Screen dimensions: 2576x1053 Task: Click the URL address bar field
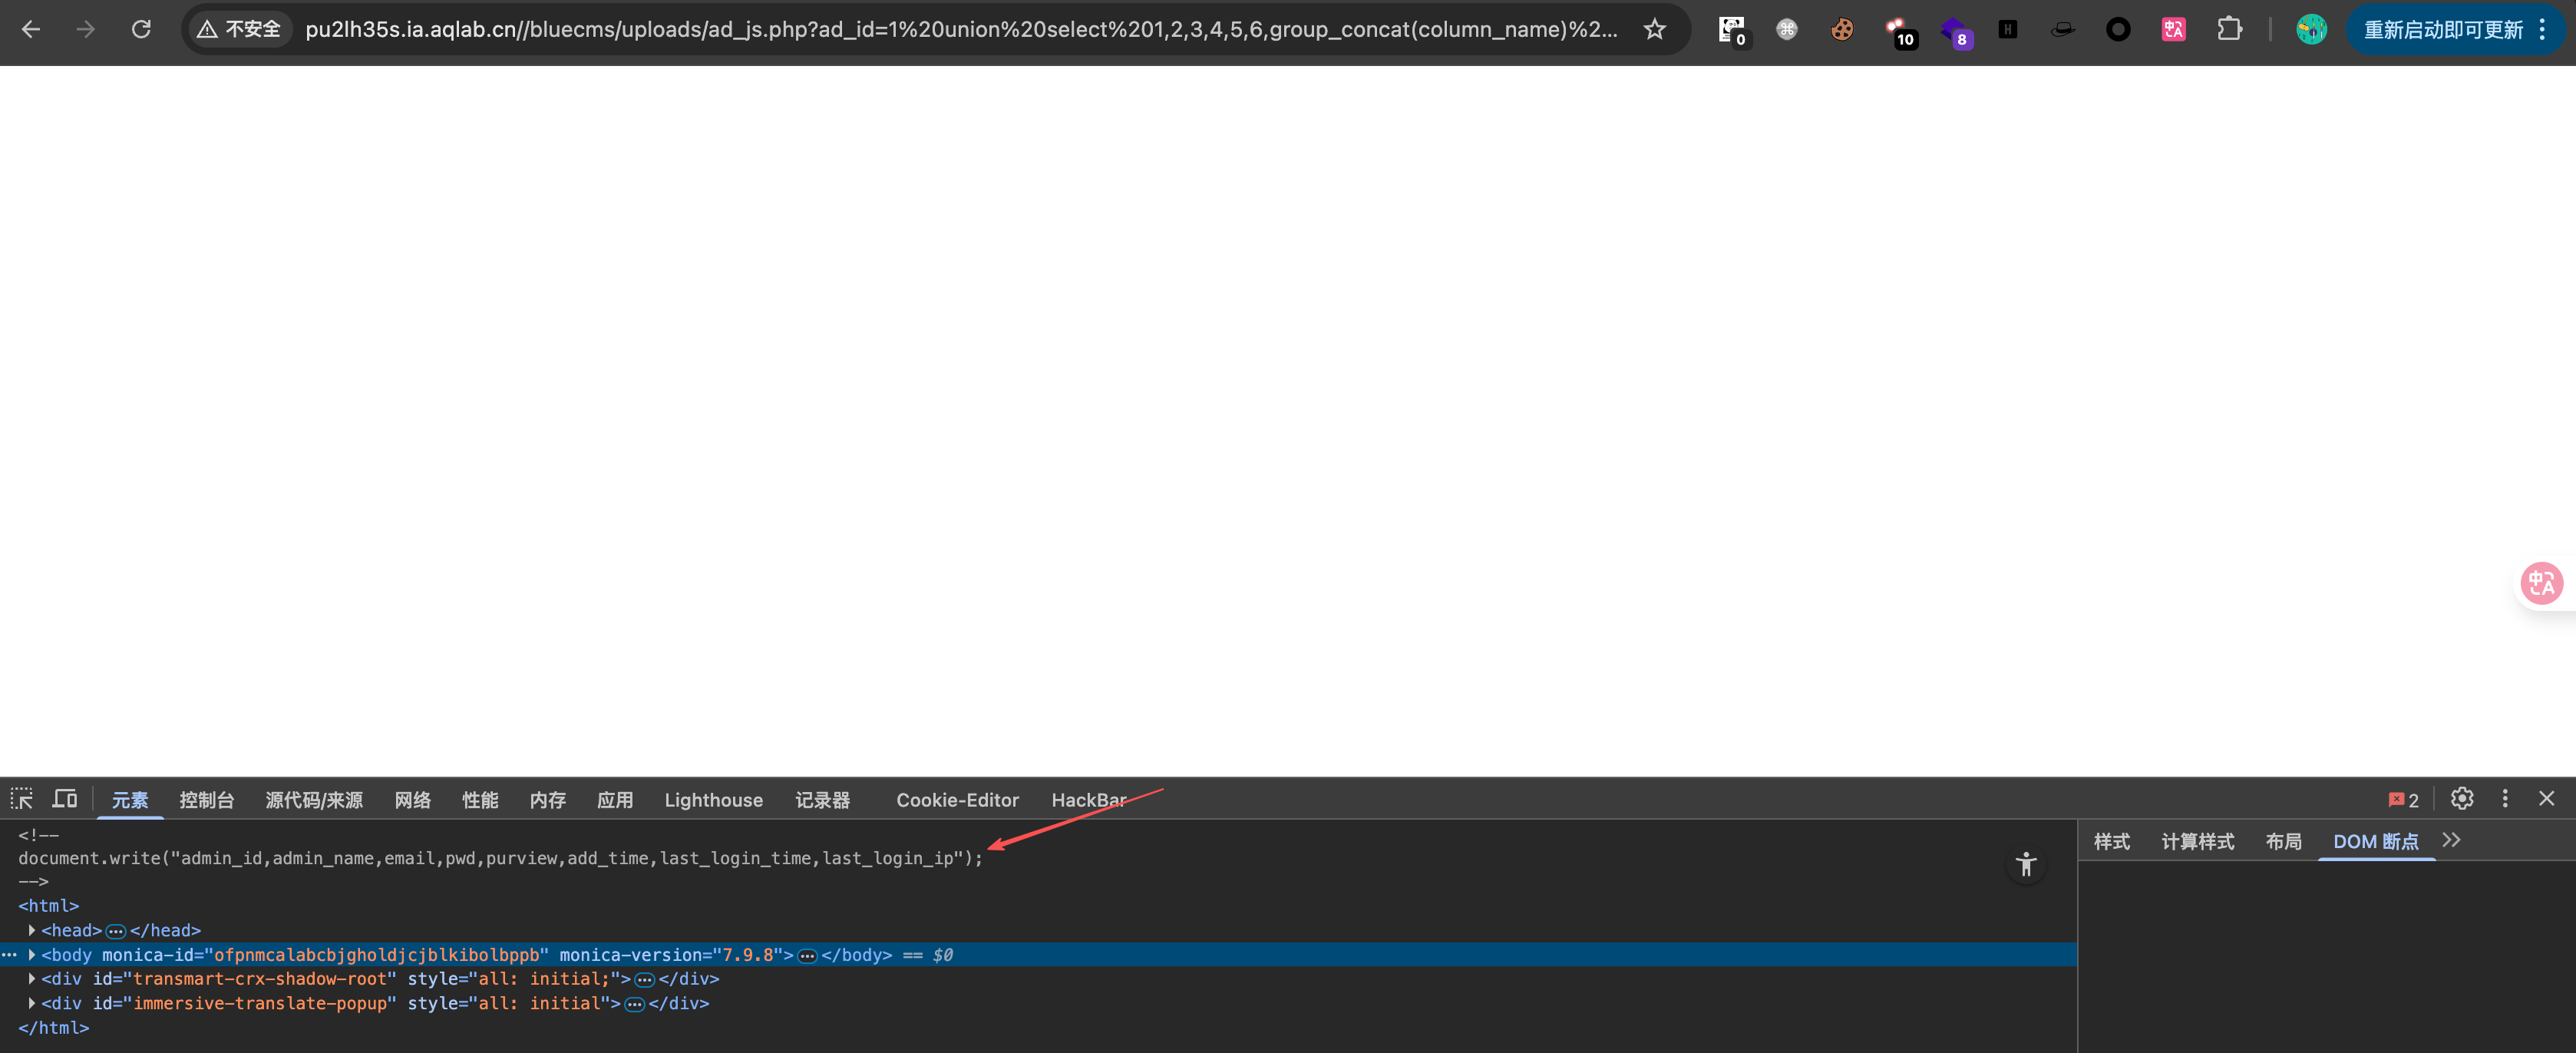(960, 29)
